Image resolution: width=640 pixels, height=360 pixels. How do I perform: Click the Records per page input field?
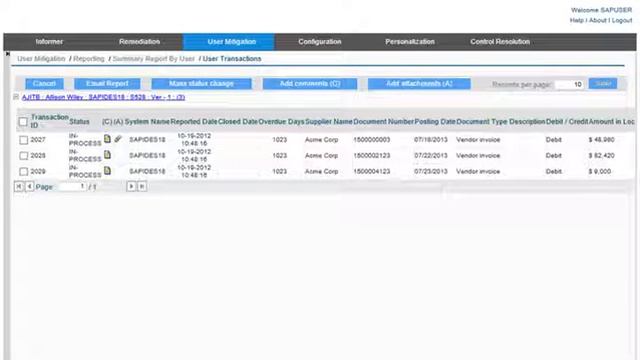pos(569,84)
